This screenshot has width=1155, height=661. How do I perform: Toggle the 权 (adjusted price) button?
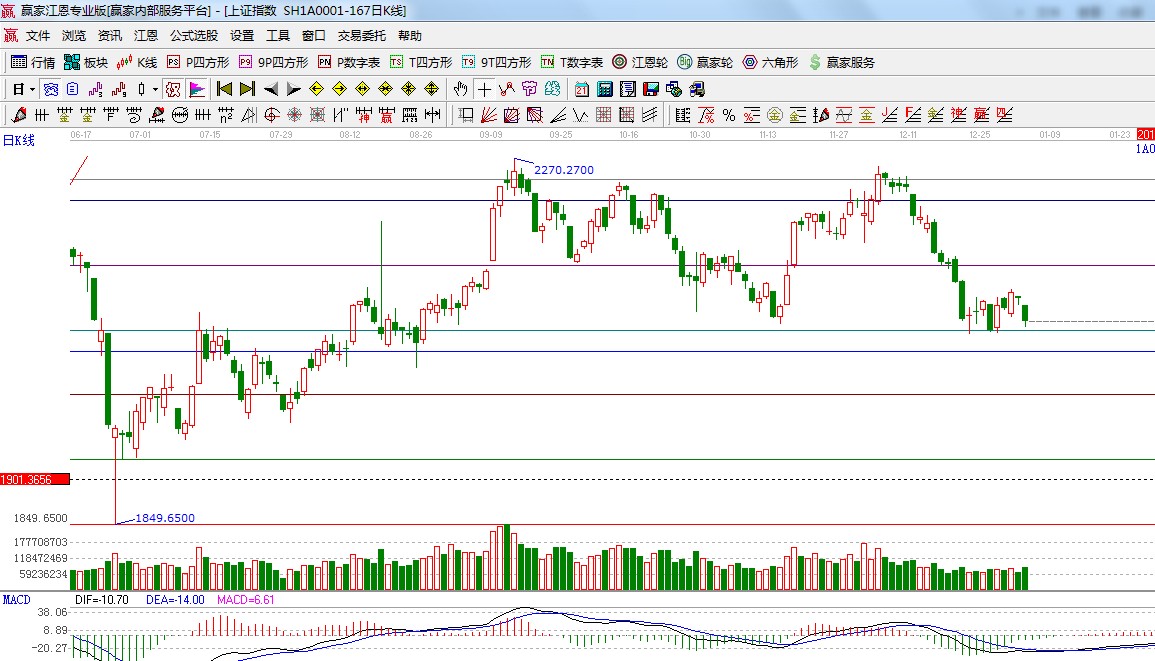(x=173, y=89)
